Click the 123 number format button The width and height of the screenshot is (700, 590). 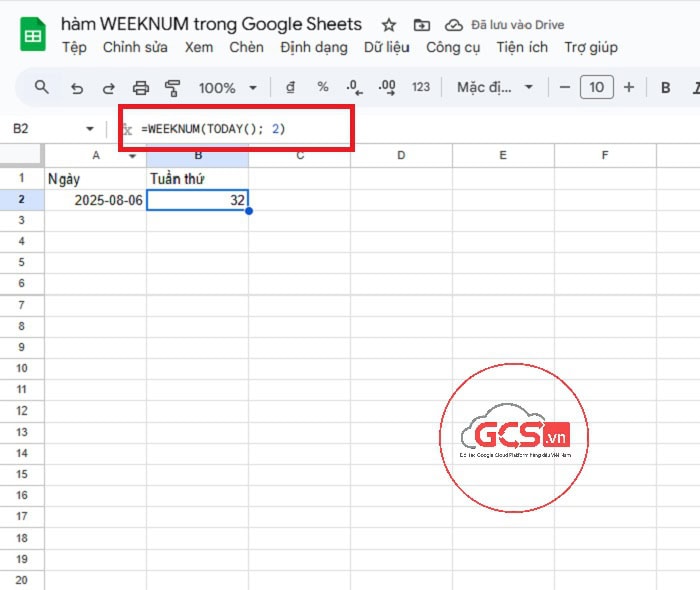tap(421, 87)
